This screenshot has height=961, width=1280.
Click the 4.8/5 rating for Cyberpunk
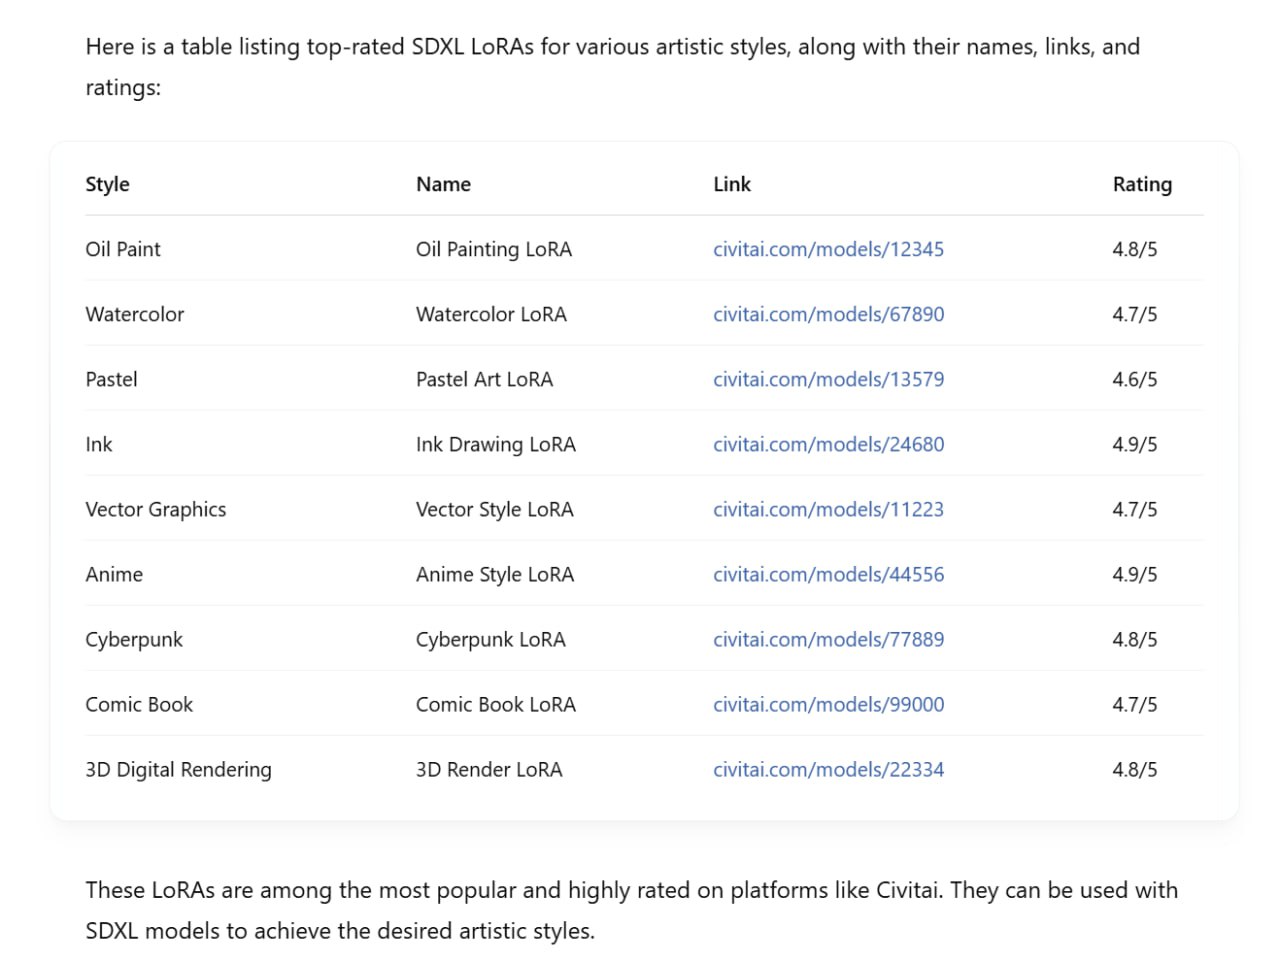tap(1135, 639)
